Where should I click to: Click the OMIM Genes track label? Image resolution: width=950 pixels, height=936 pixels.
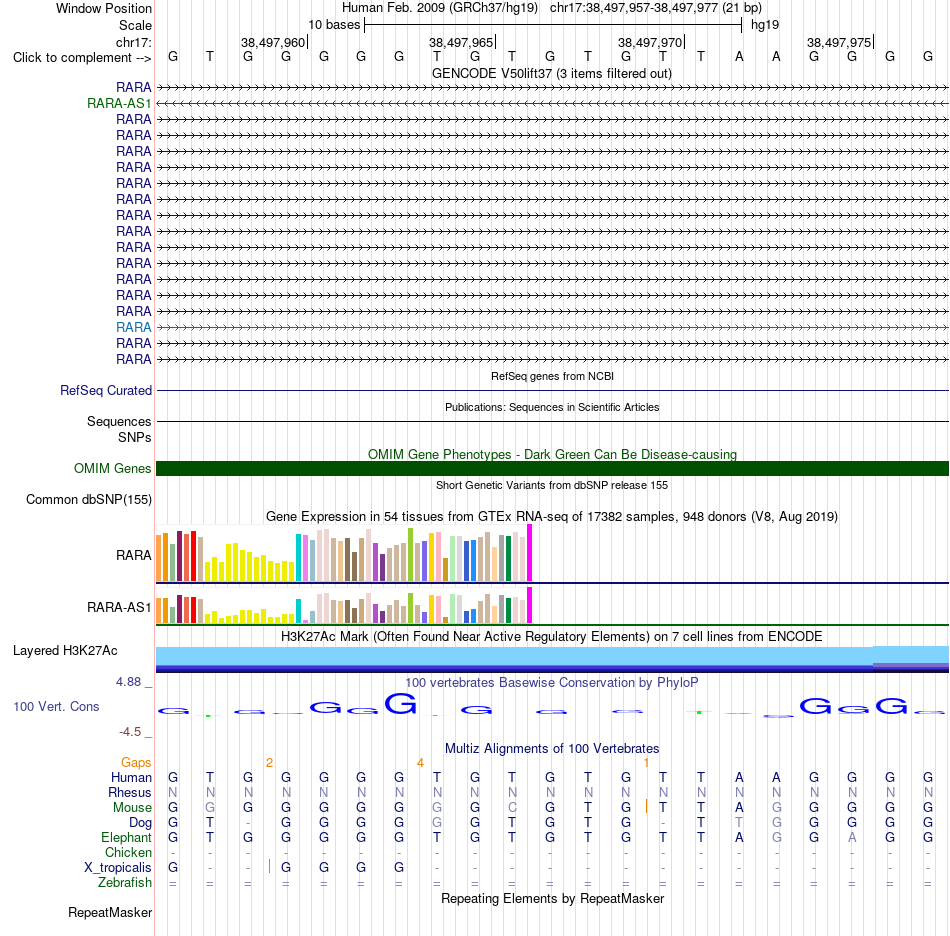pos(112,468)
